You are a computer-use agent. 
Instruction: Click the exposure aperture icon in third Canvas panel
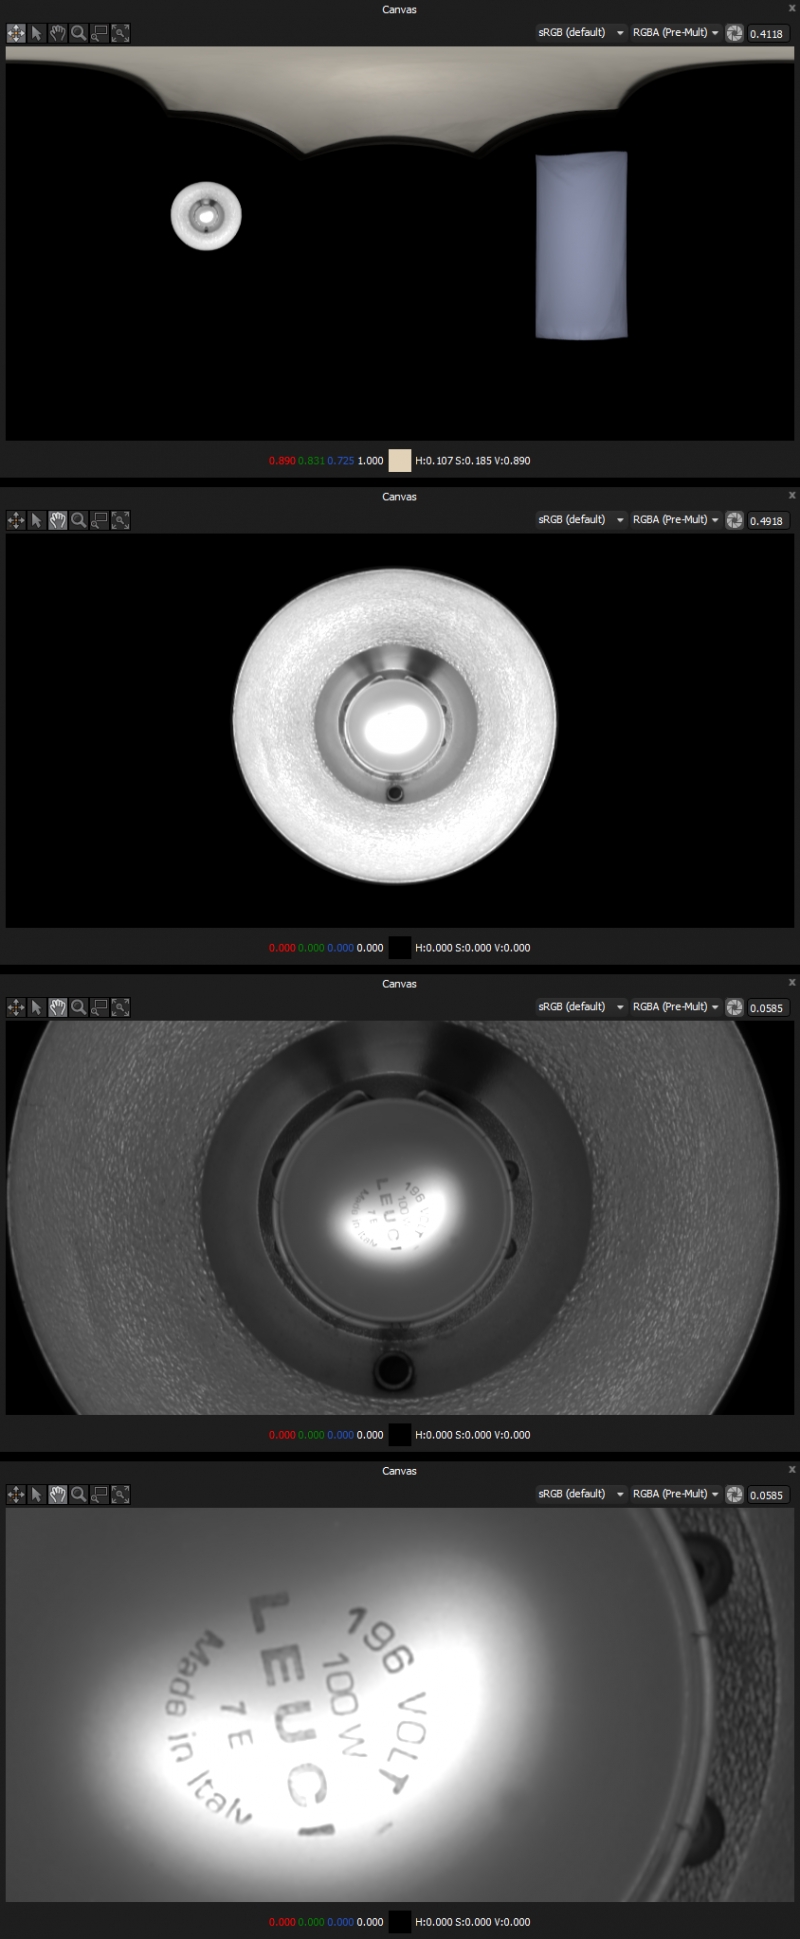pos(735,1007)
